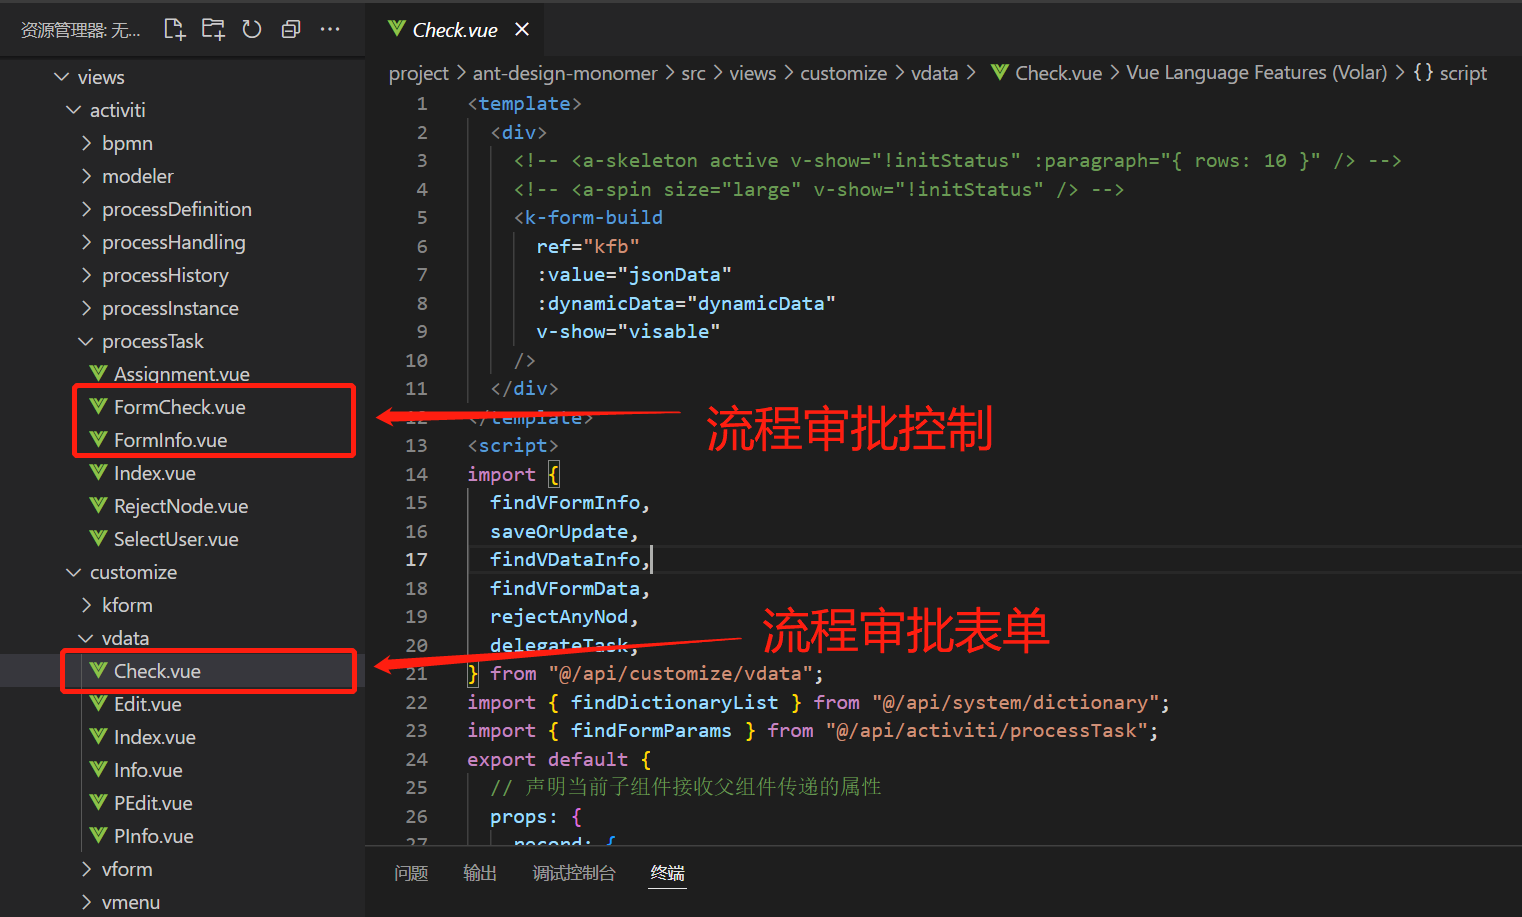The width and height of the screenshot is (1522, 917).
Task: Click the Vue icon beside PInfo.vue
Action: click(98, 835)
